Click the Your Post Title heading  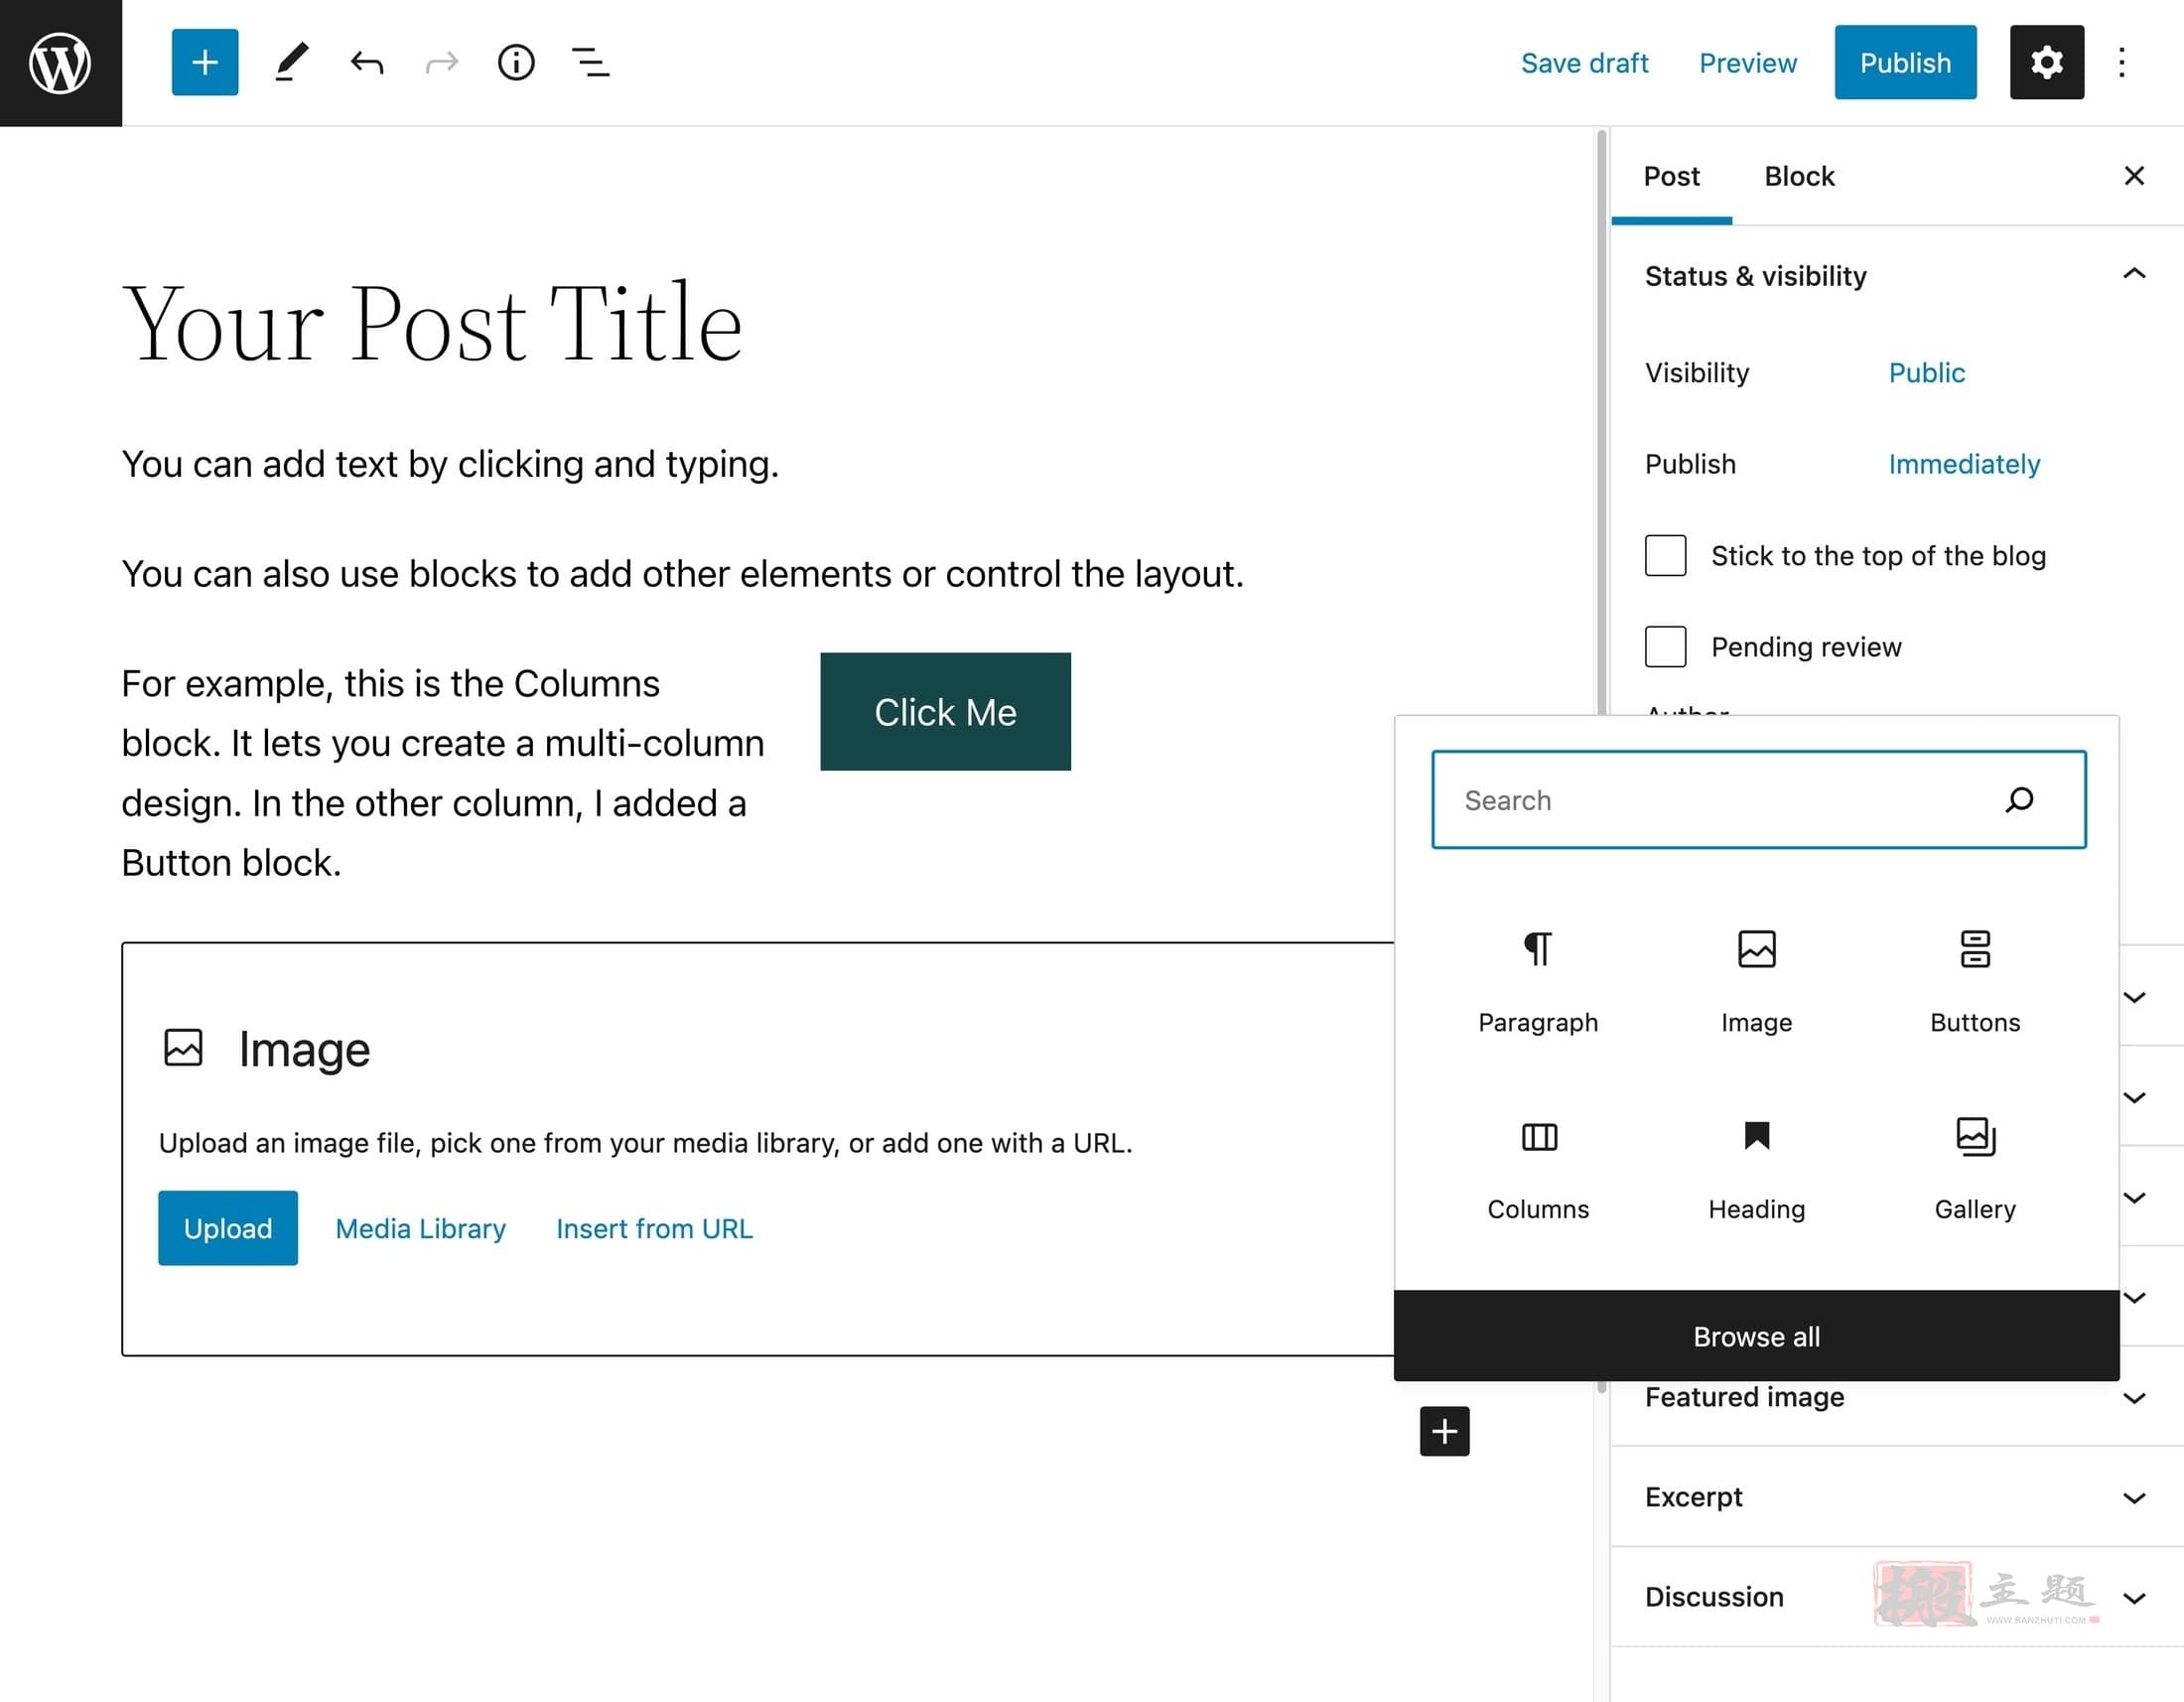[432, 323]
